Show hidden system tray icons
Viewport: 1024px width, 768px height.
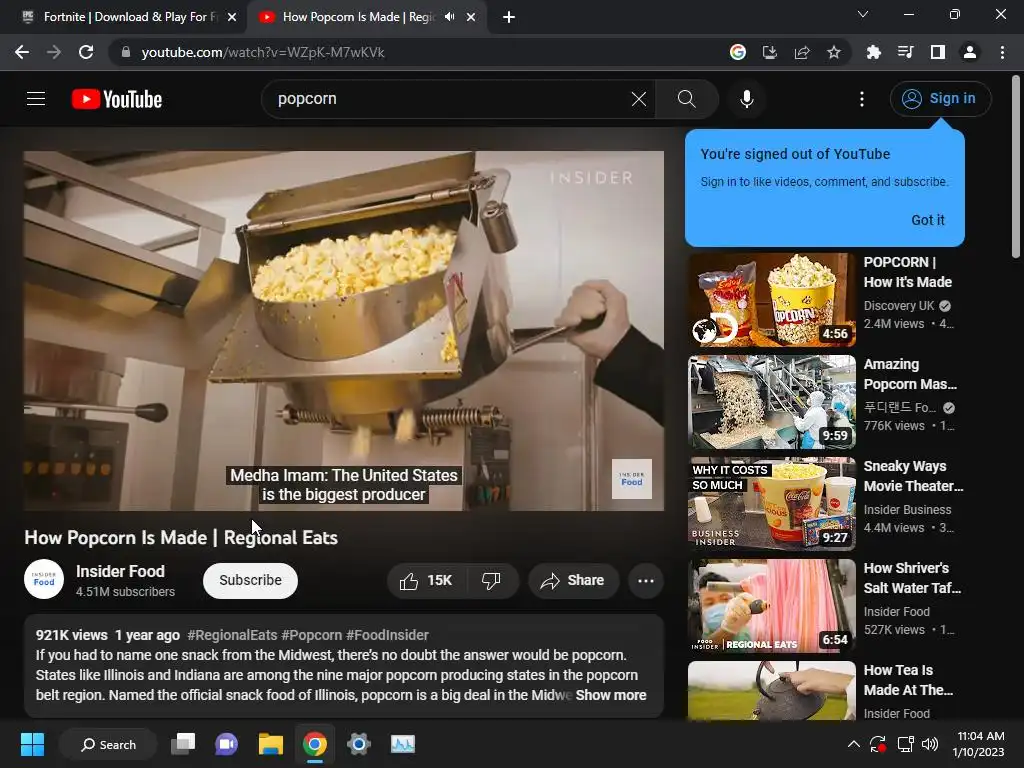pos(854,744)
